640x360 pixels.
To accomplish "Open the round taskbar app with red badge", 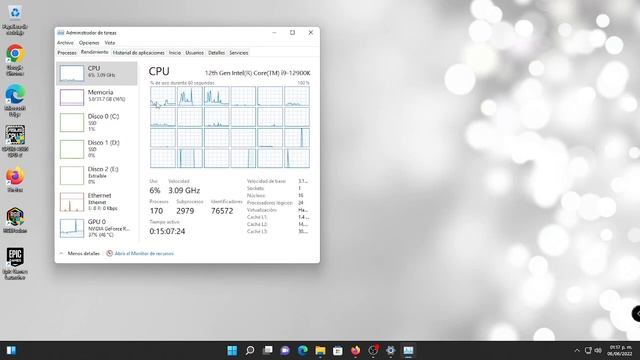I will coord(373,351).
